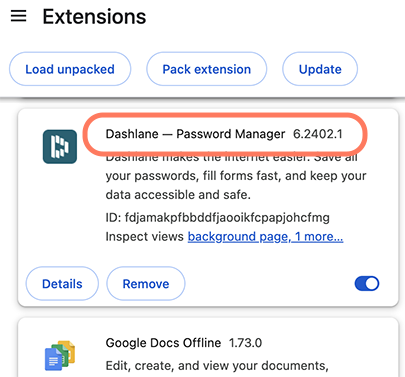Click data accessible and safe text line
The height and width of the screenshot is (377, 405).
(x=178, y=195)
